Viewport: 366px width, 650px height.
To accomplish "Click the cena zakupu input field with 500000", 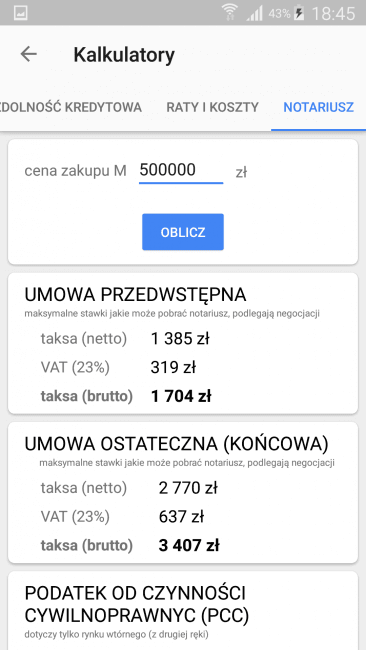I will click(181, 171).
